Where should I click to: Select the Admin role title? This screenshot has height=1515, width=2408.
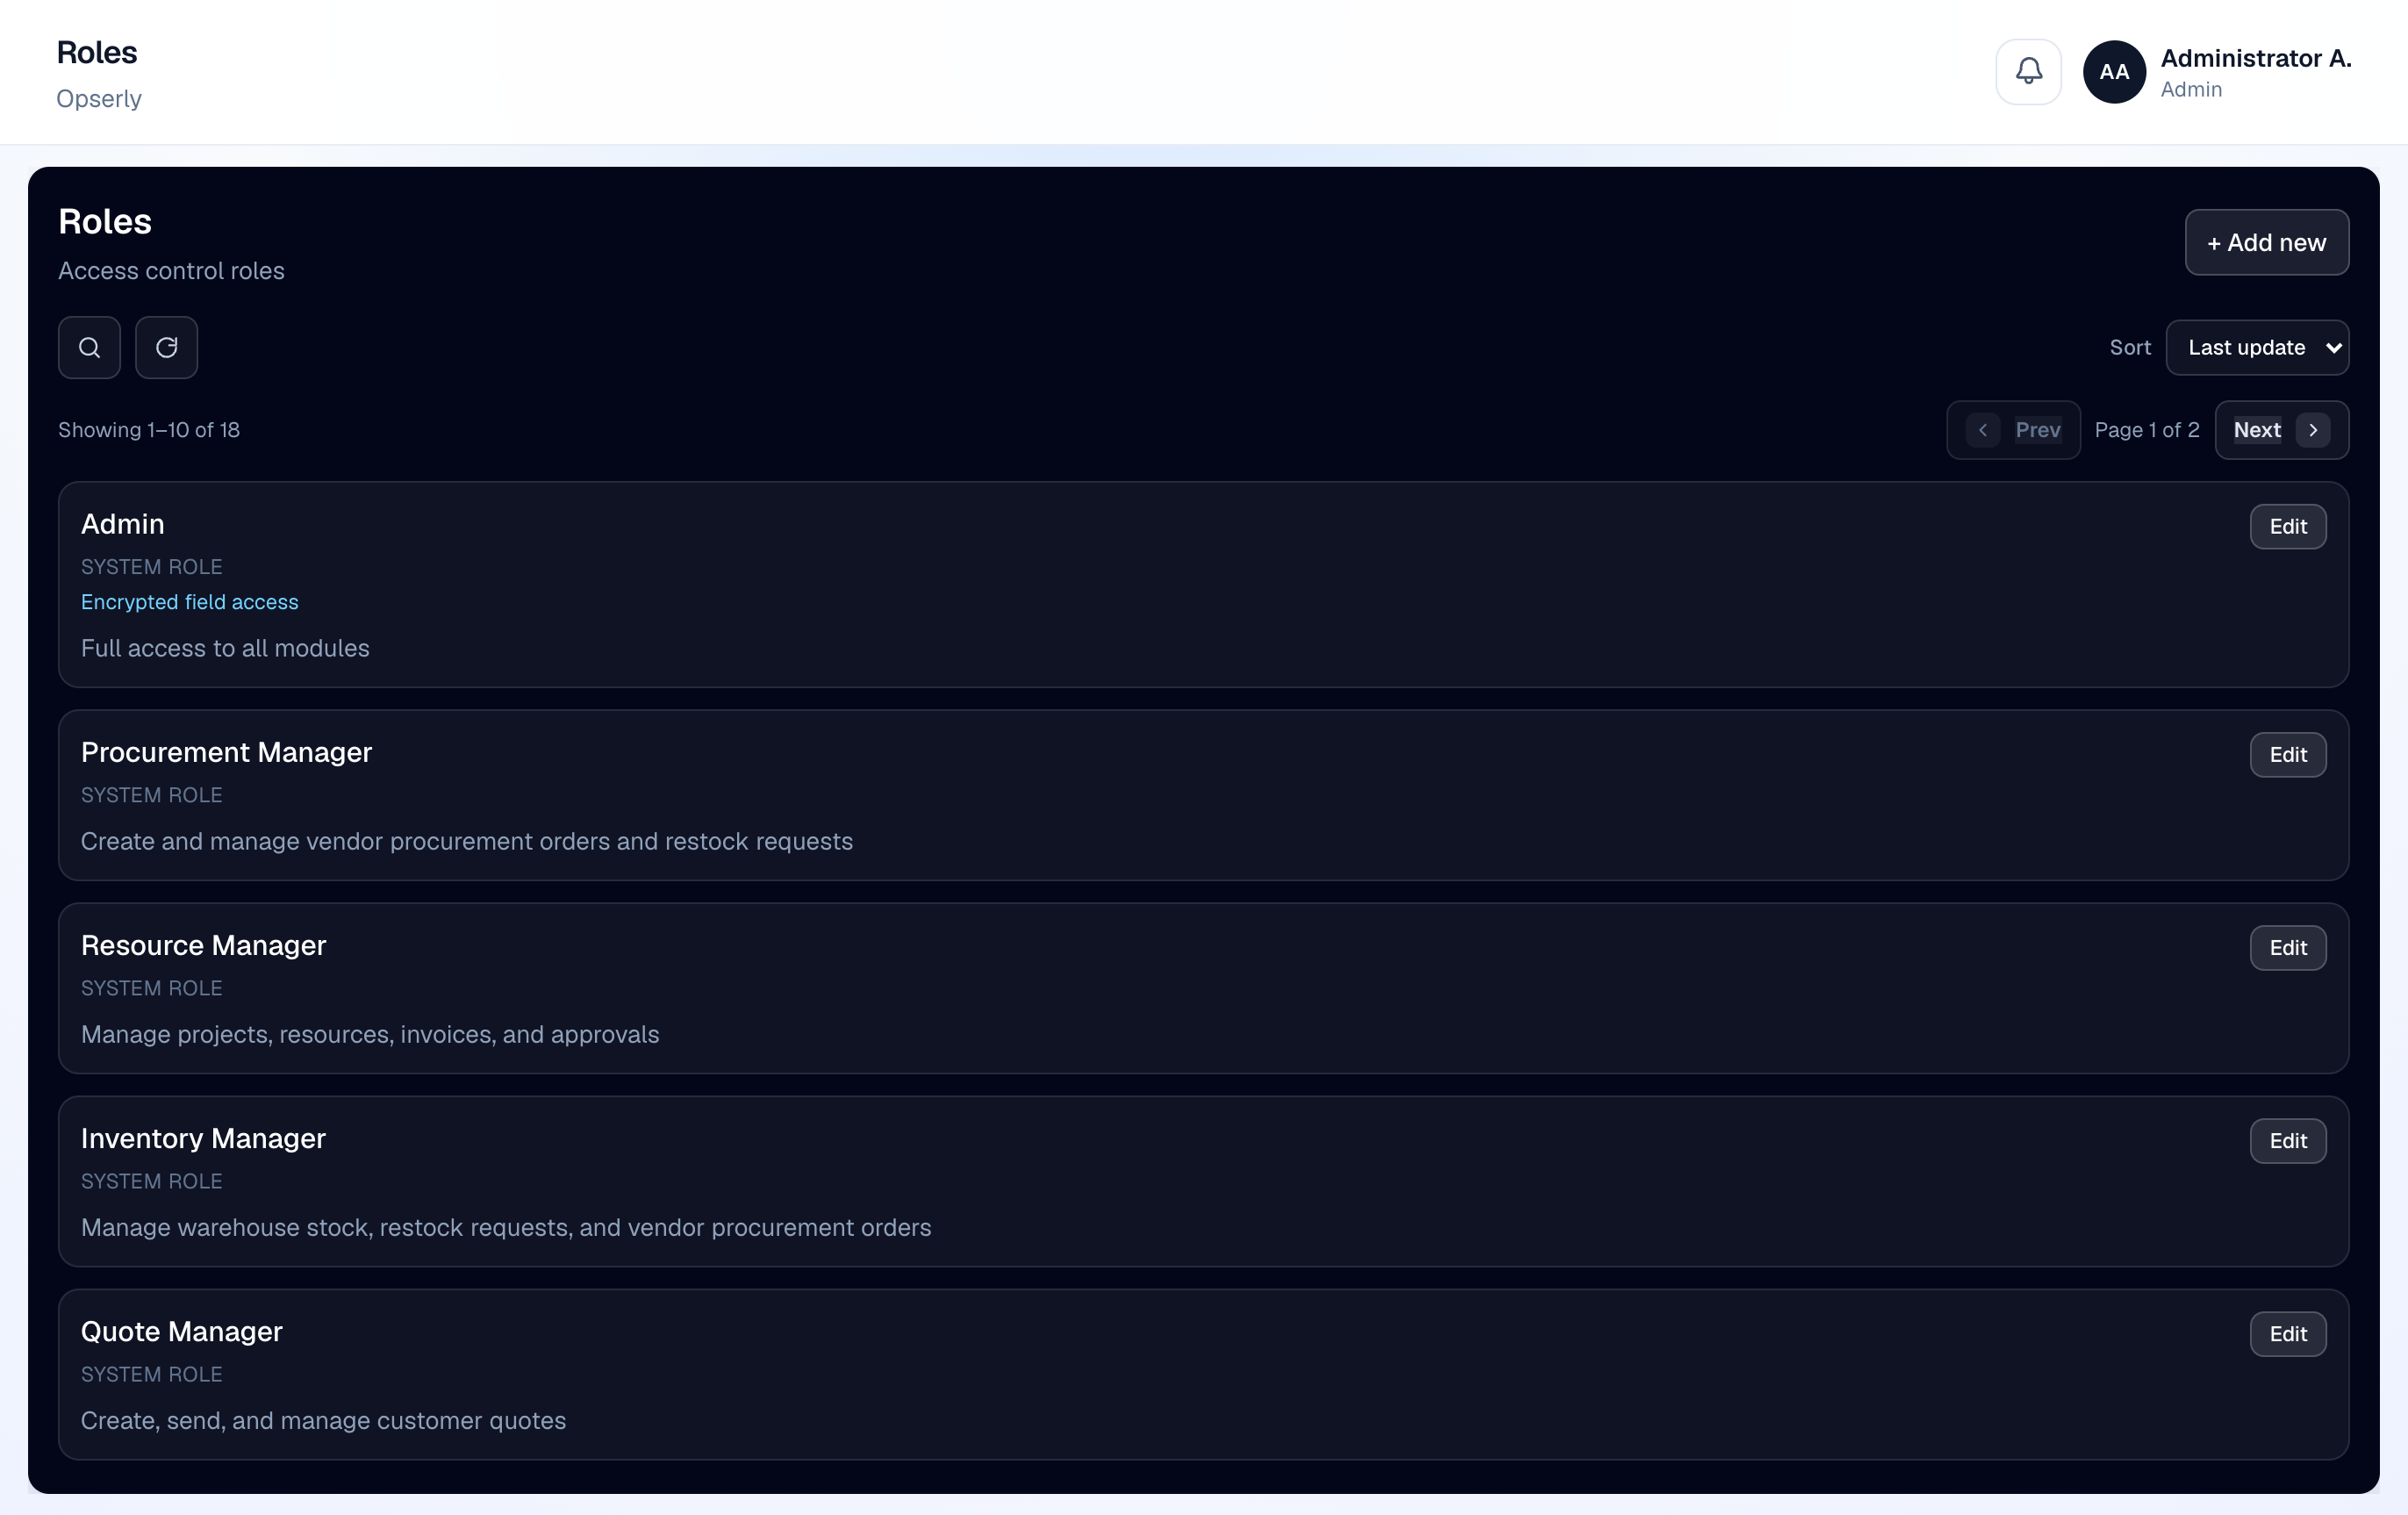click(123, 524)
